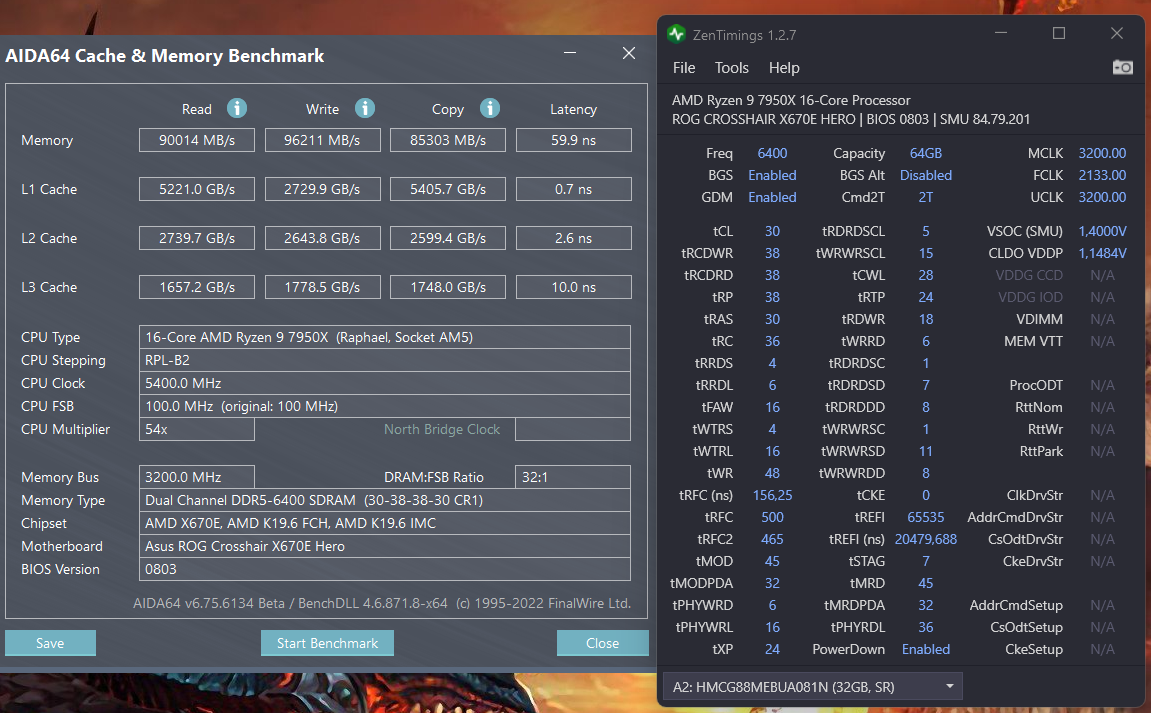The height and width of the screenshot is (713, 1151).
Task: Click the empty North Bridge Clock field
Action: (573, 429)
